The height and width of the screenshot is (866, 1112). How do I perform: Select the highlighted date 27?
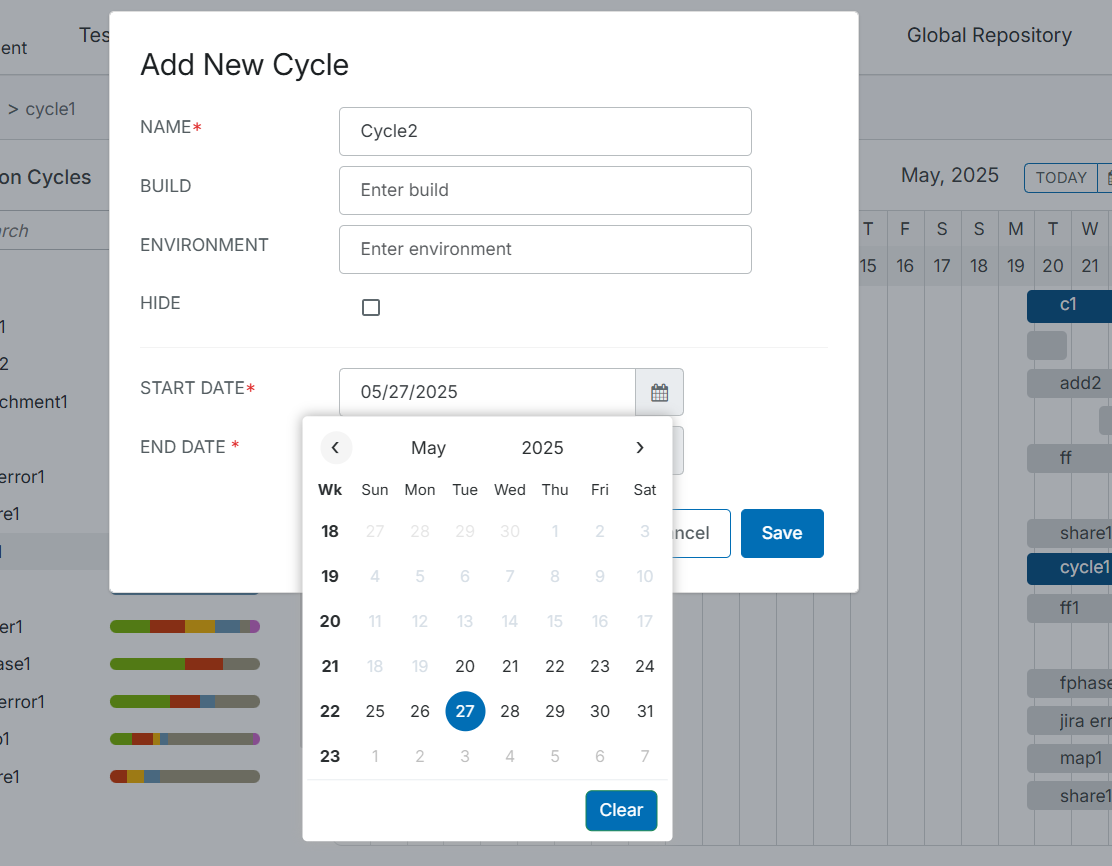coord(465,711)
